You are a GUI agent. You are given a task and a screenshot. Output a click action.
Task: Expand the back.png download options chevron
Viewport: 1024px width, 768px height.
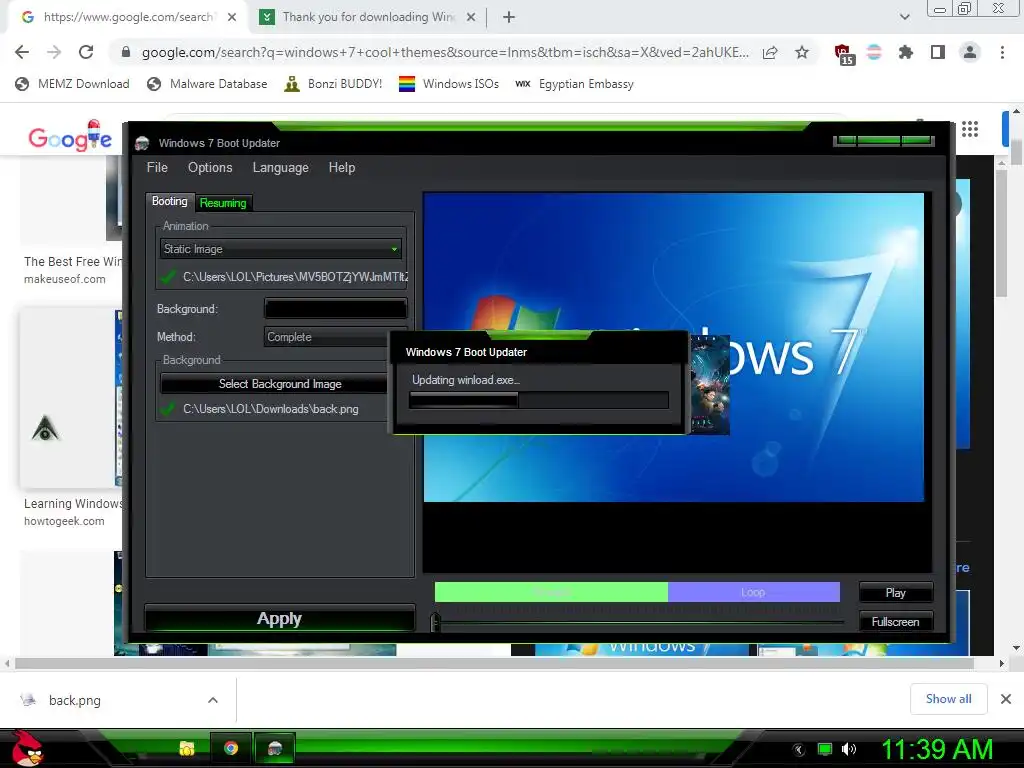point(213,700)
